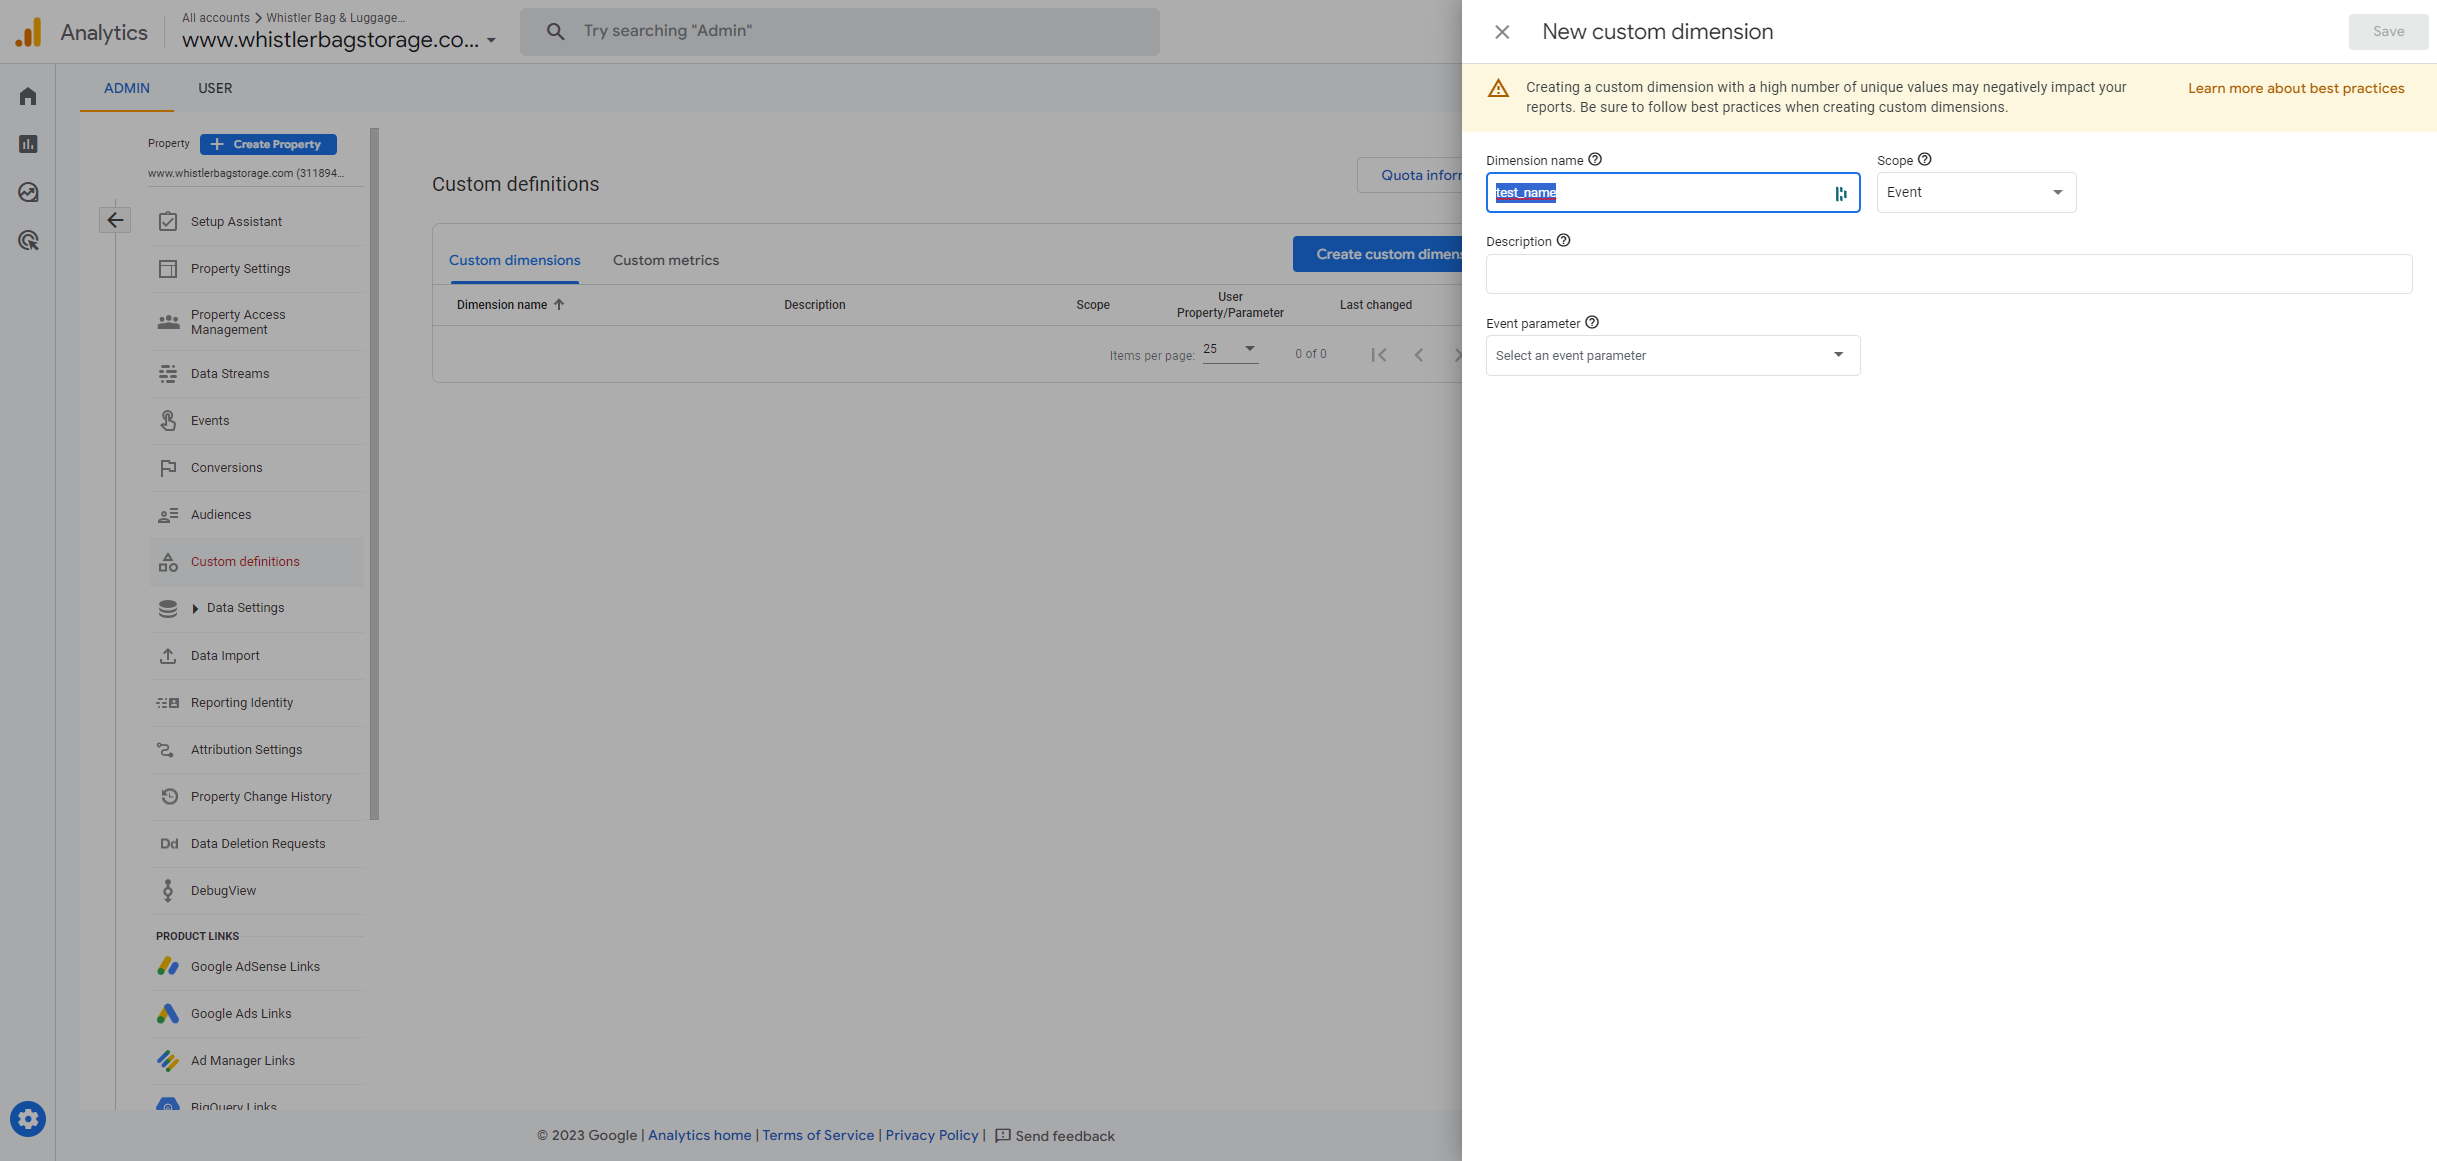This screenshot has height=1161, width=2437.
Task: Open Reporting Identity menu item
Action: [242, 703]
